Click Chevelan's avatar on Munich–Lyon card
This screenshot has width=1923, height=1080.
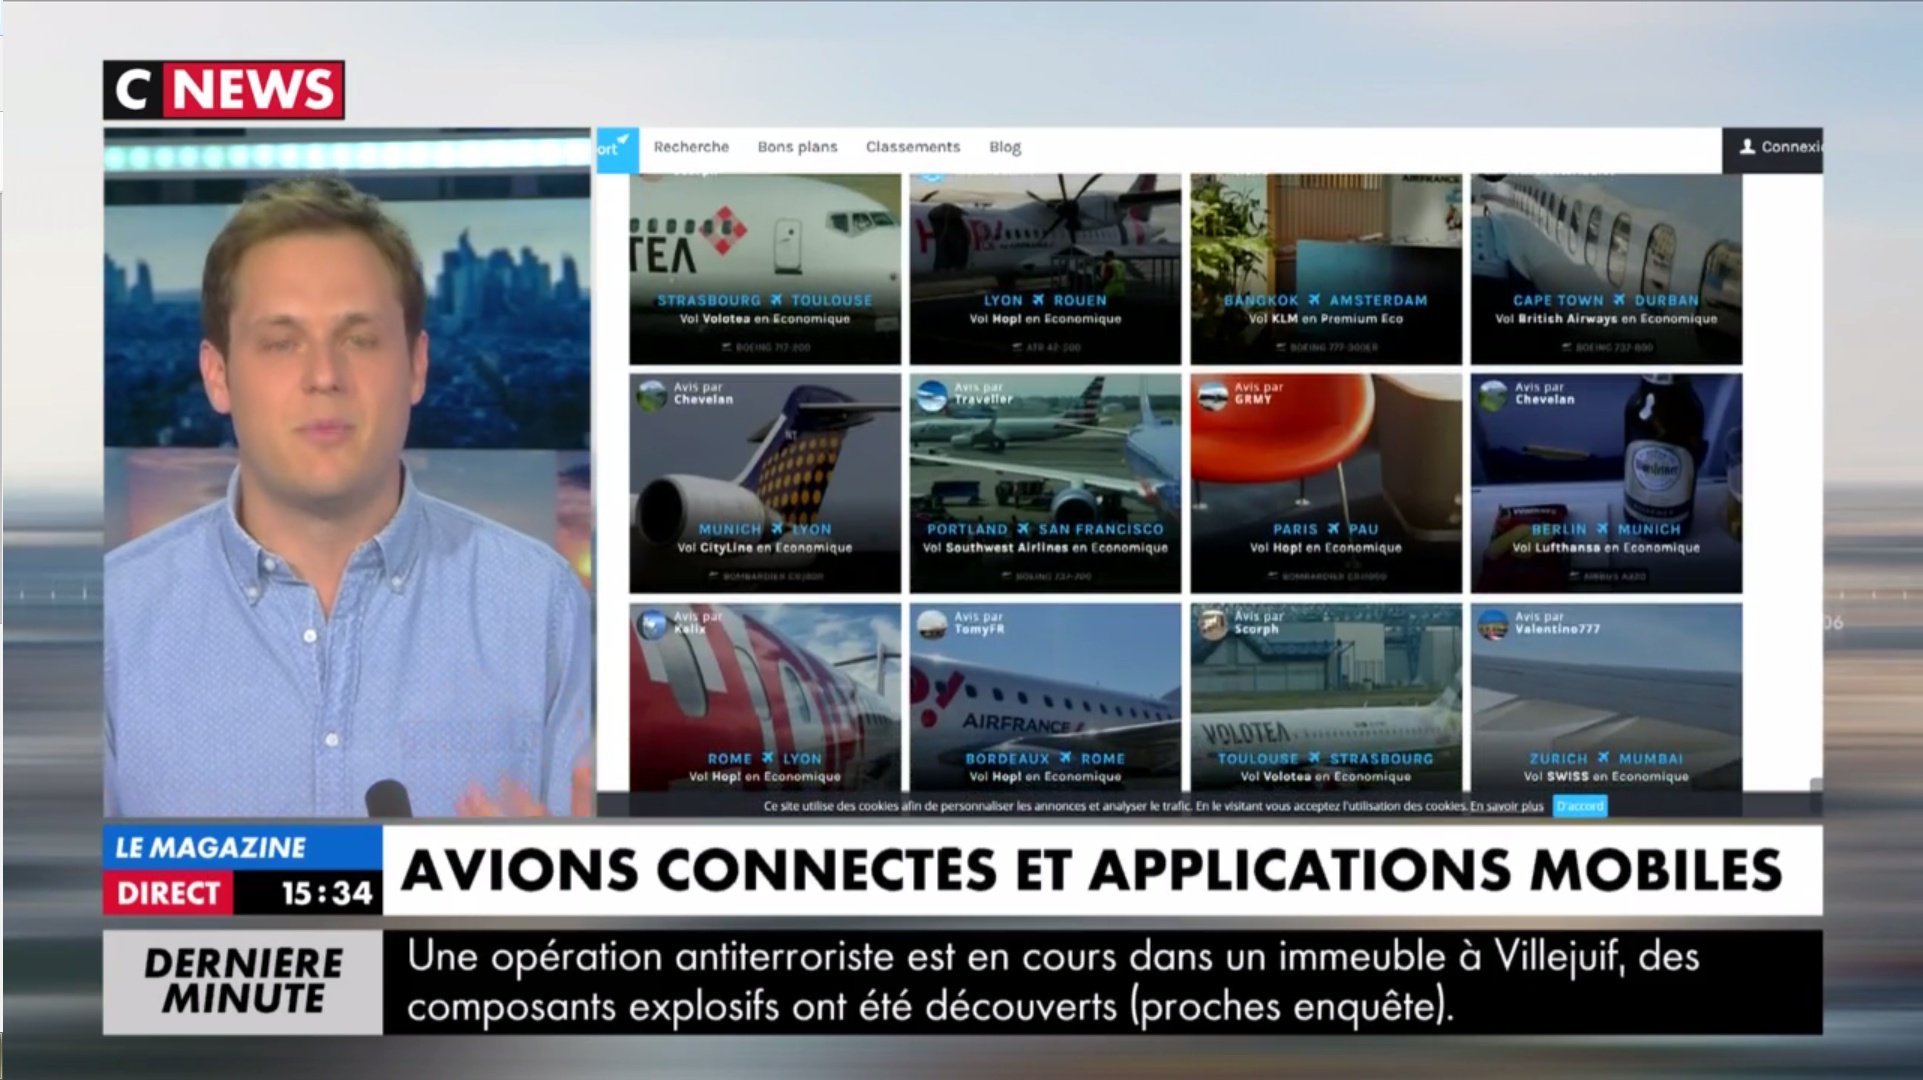point(652,395)
